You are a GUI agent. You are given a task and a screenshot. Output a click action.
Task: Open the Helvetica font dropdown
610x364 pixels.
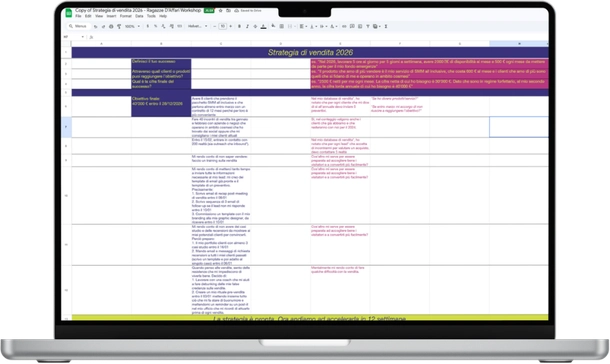(x=198, y=26)
